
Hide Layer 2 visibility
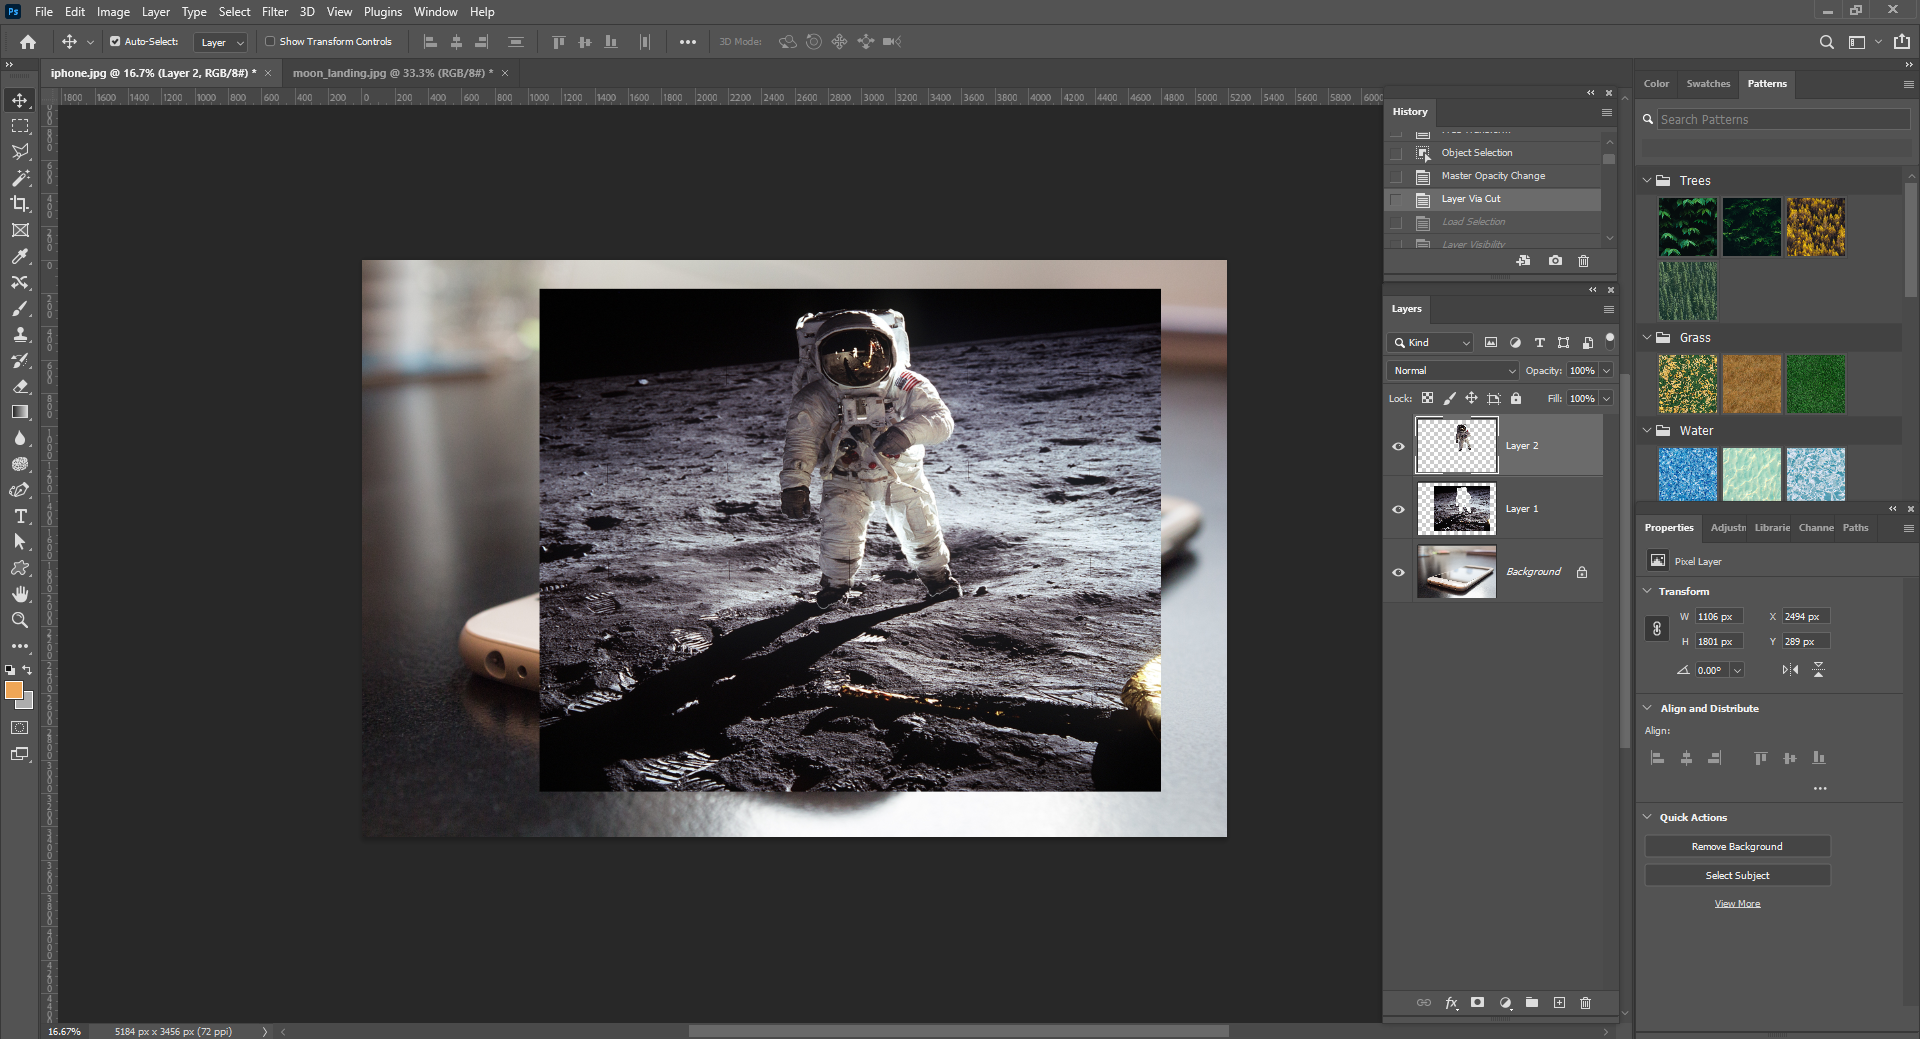pyautogui.click(x=1398, y=446)
